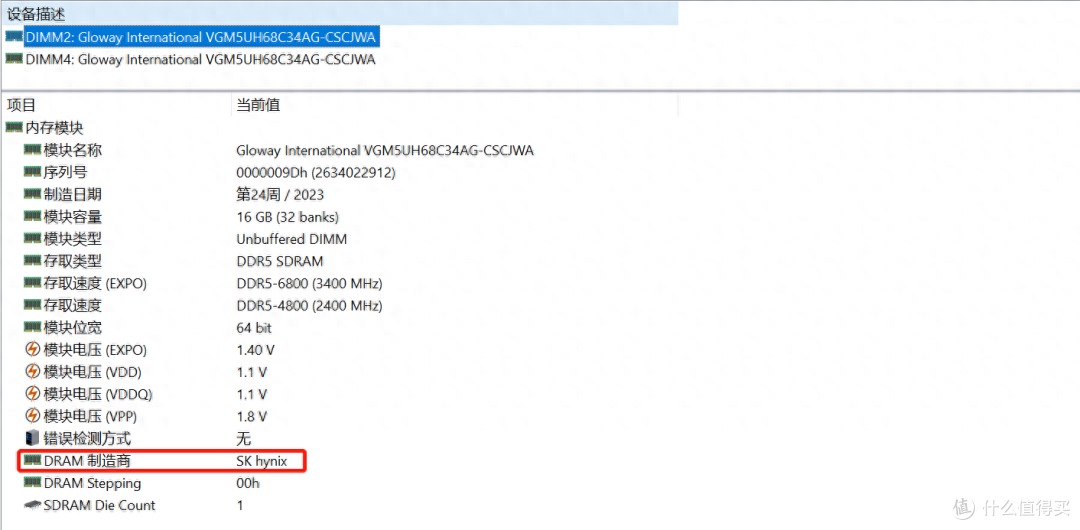Click the voltage icon beside 模块电压 (VDDQ)
Viewport: 1080px width, 530px height.
32,394
